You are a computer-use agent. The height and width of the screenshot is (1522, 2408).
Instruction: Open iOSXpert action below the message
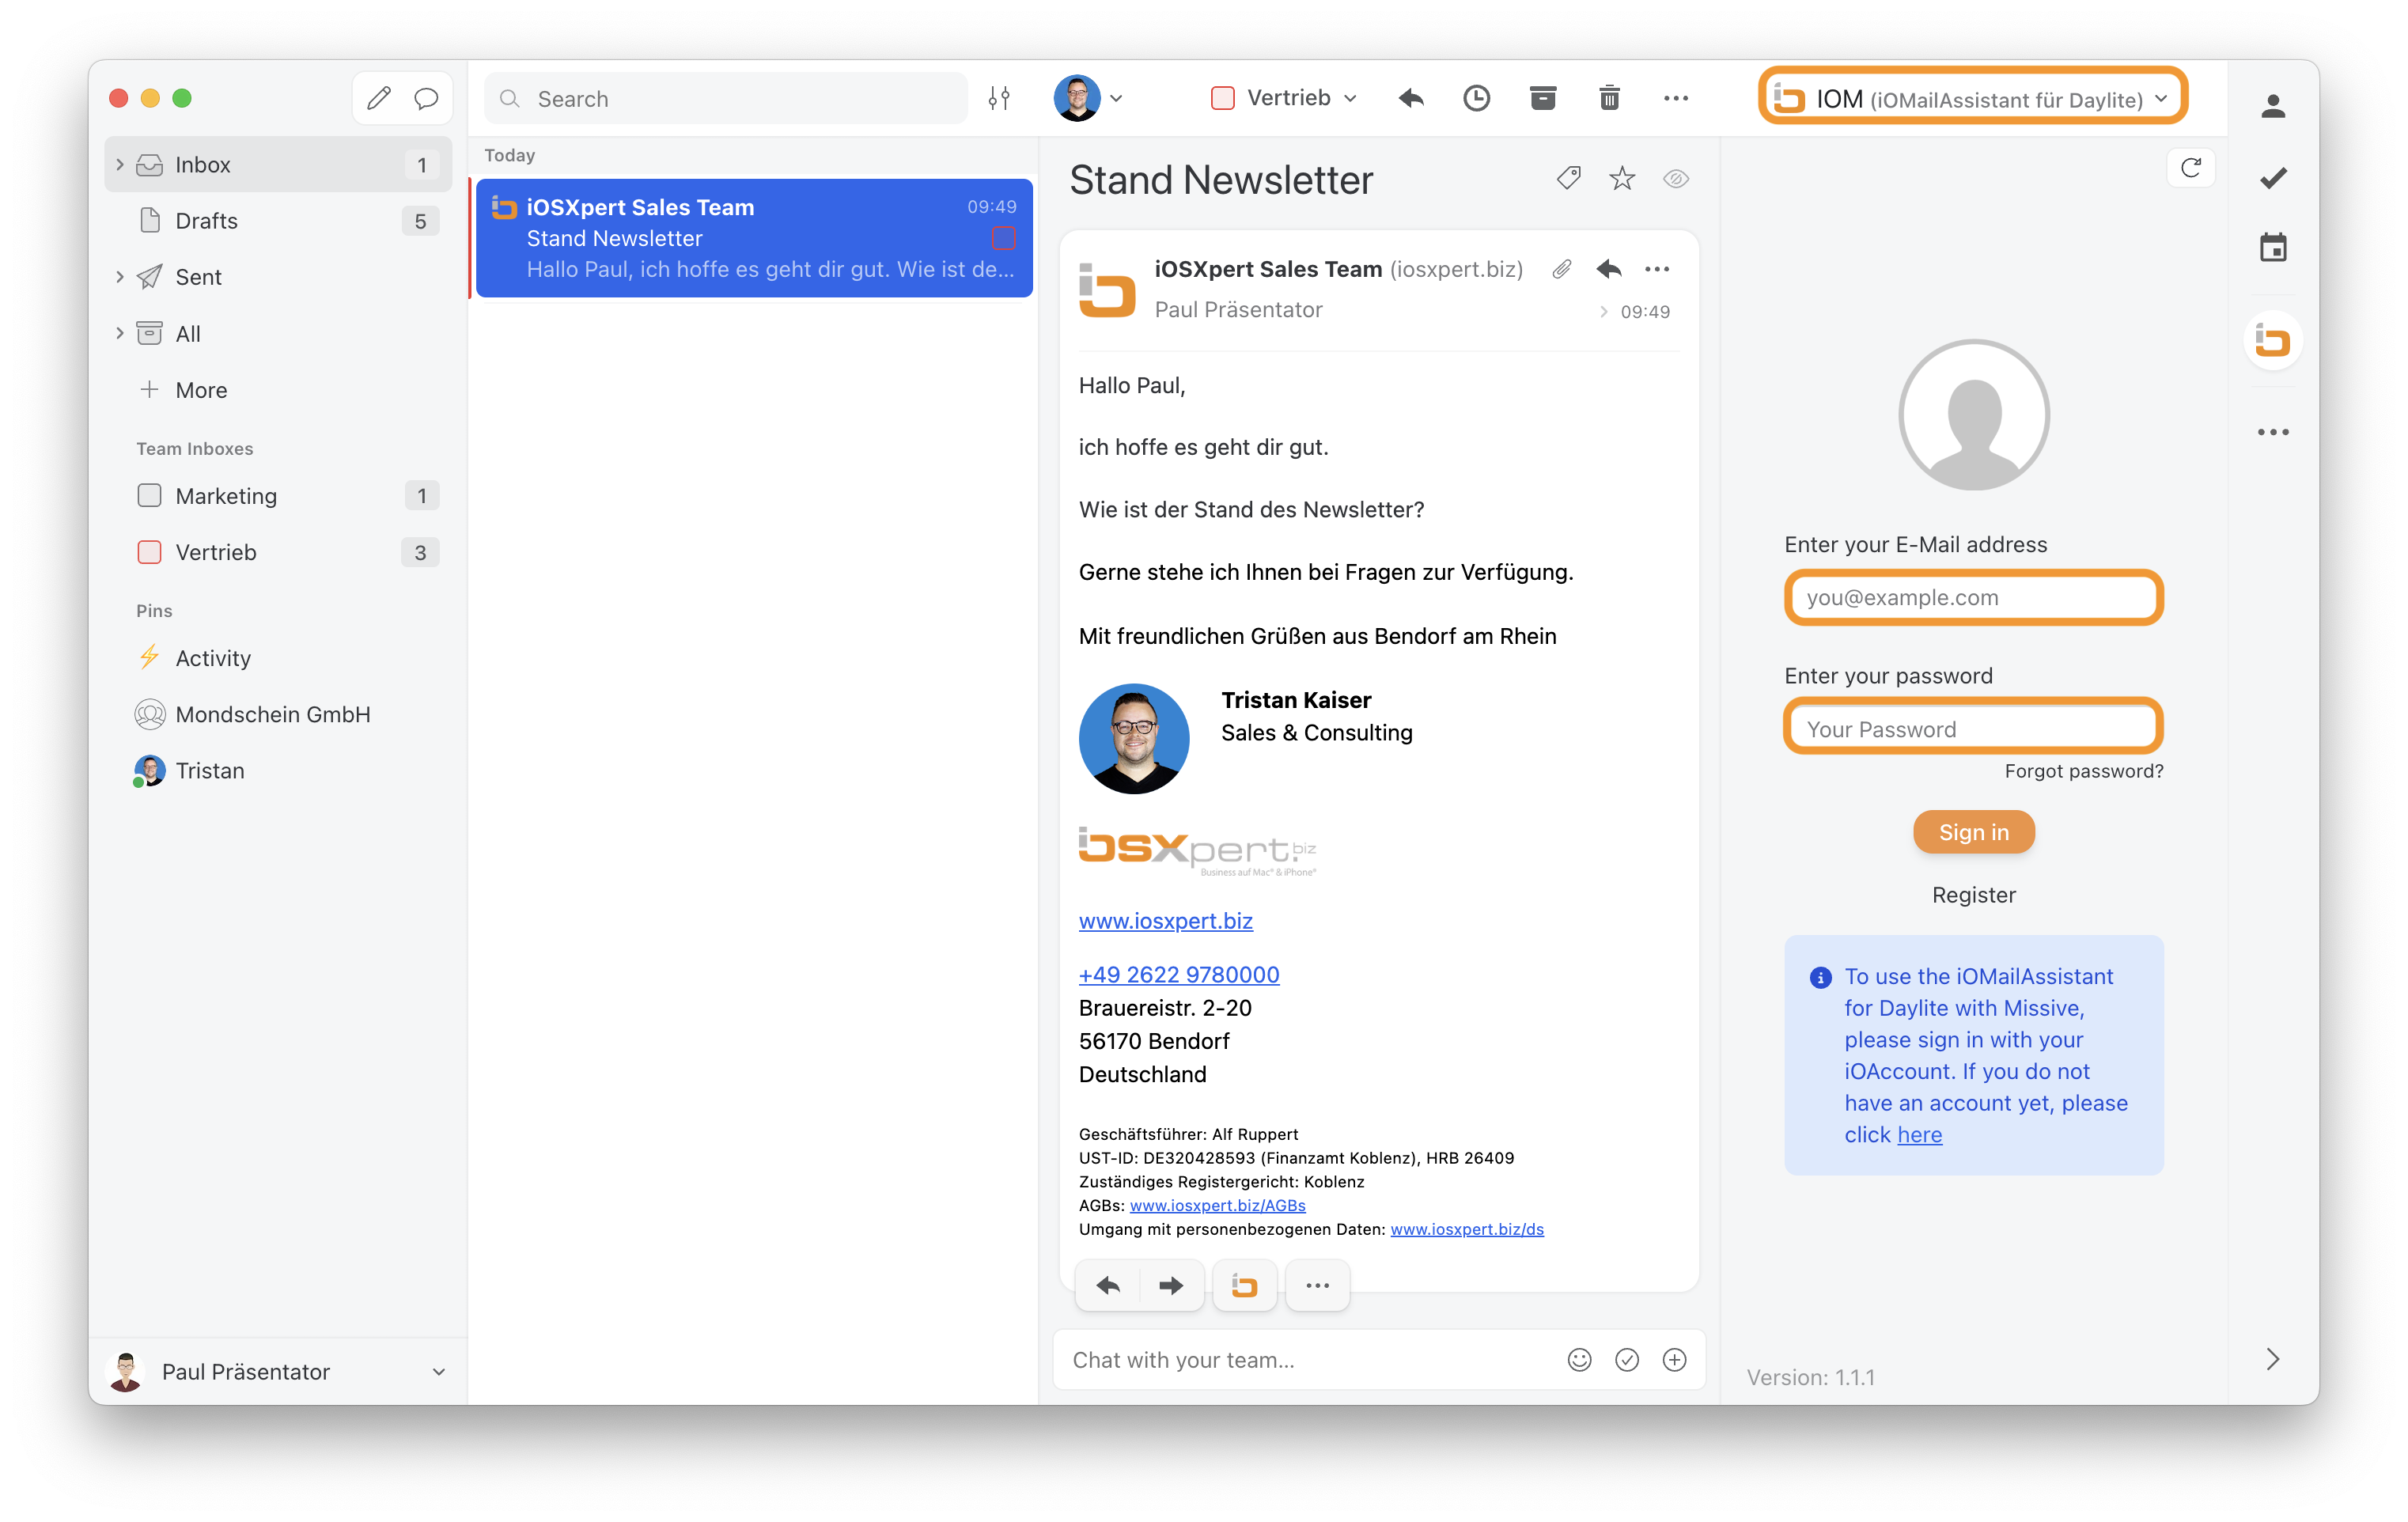(1244, 1285)
